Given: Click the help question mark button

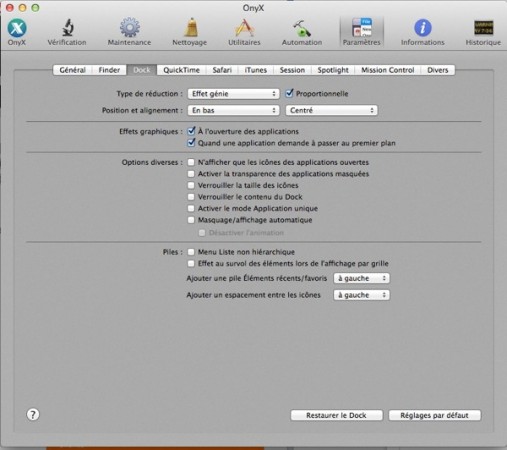Looking at the screenshot, I should pyautogui.click(x=33, y=415).
